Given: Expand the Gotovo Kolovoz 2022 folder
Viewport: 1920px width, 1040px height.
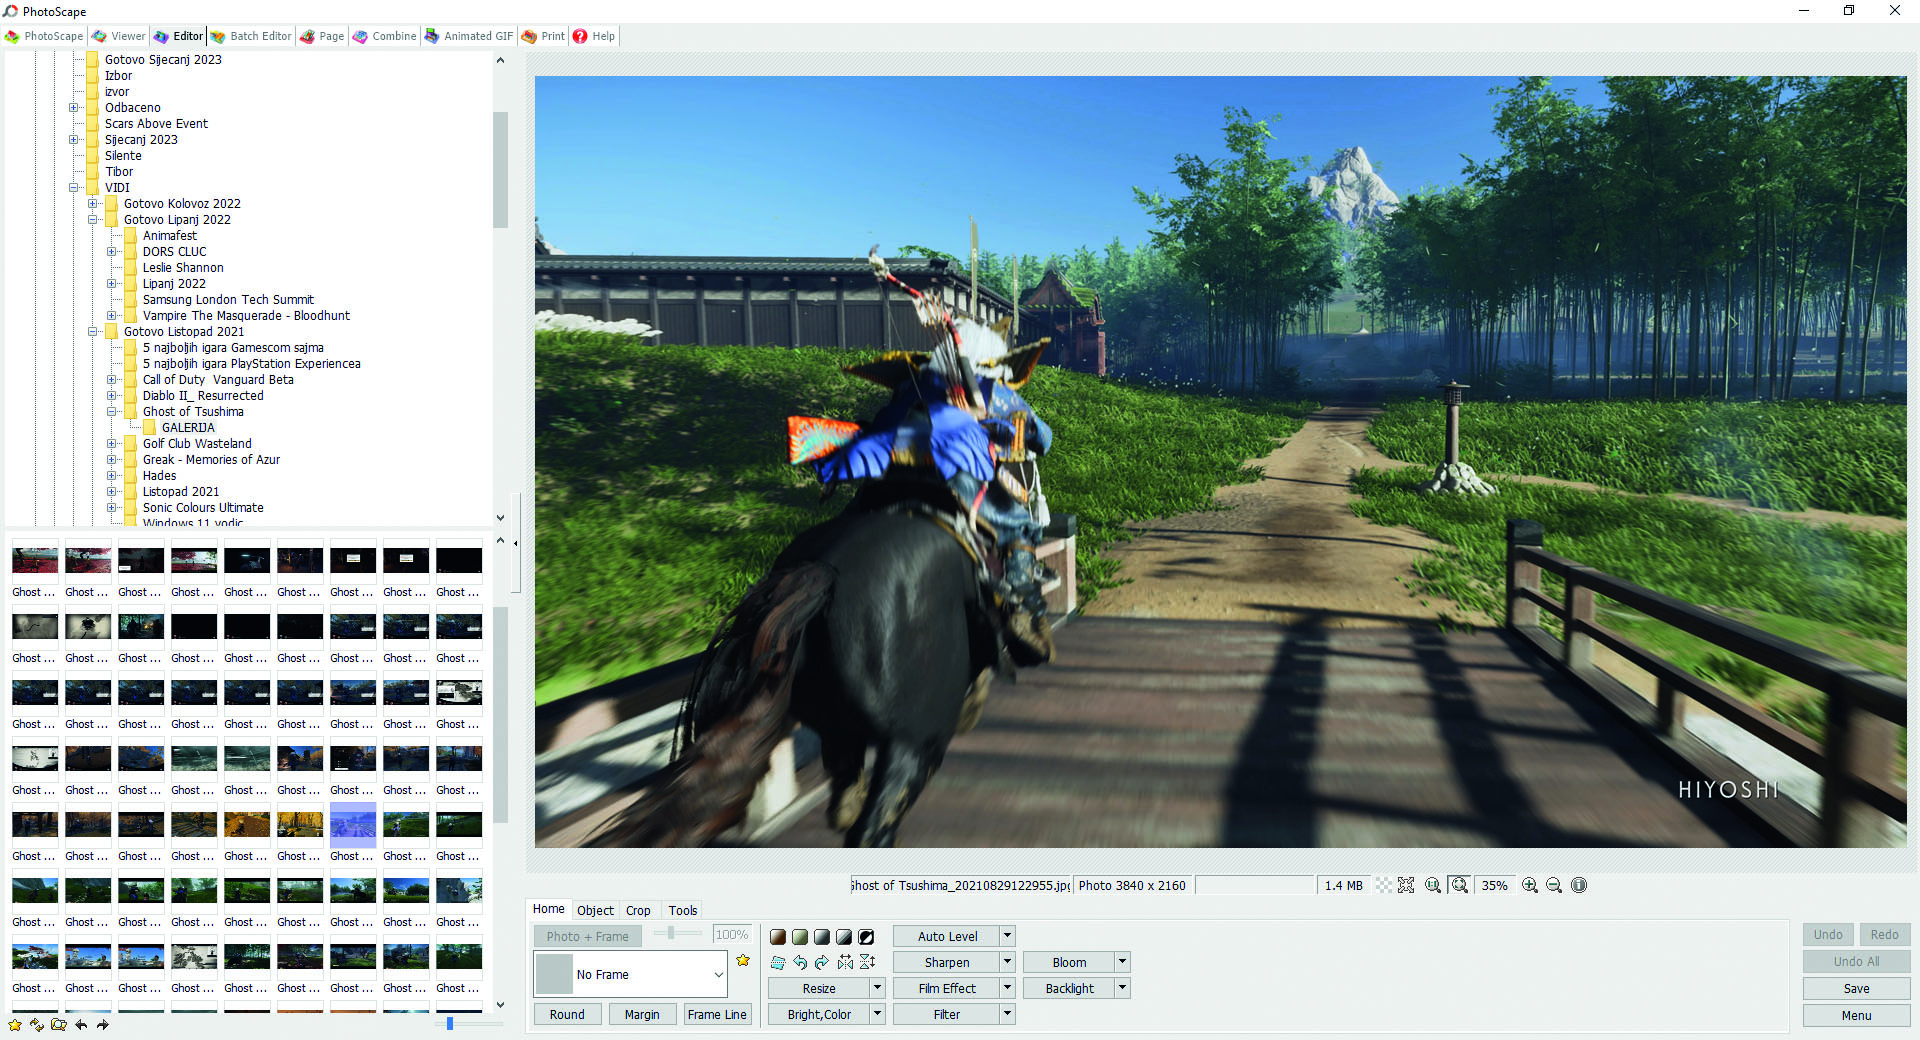Looking at the screenshot, I should pyautogui.click(x=92, y=203).
